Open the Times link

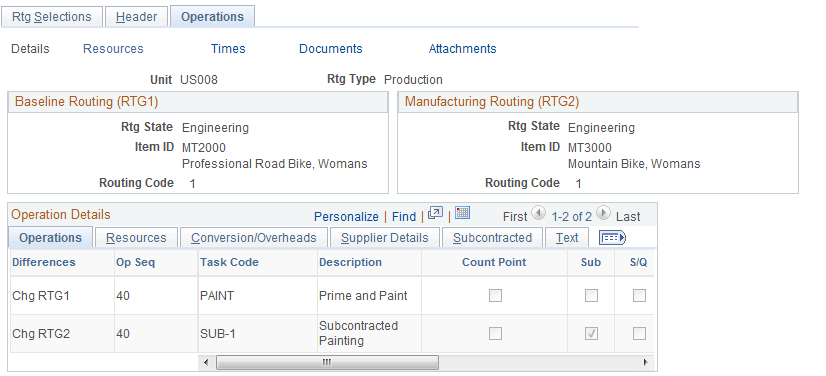228,49
